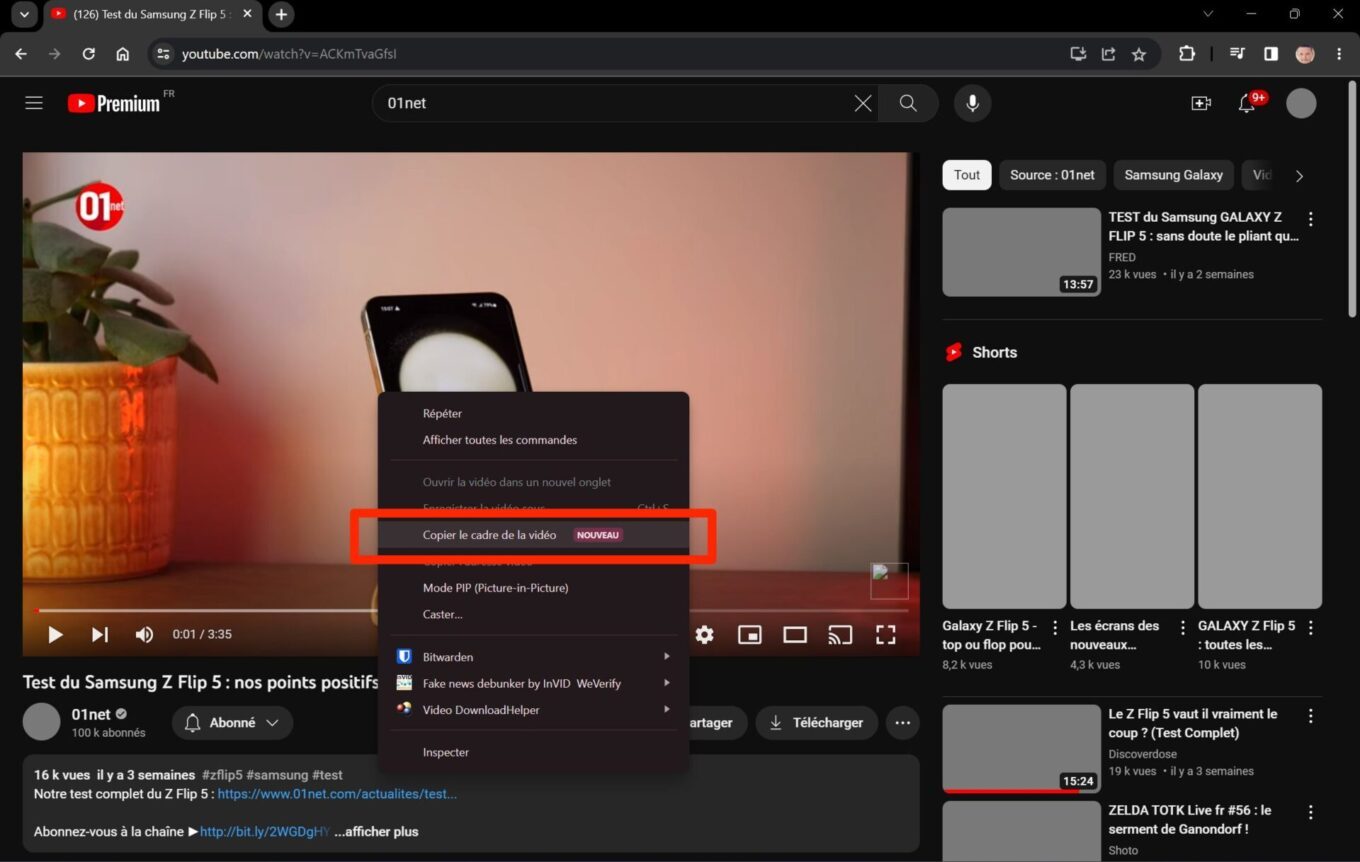Select Mode PIP (Picture-in-Picture)
This screenshot has width=1360, height=862.
pos(534,588)
